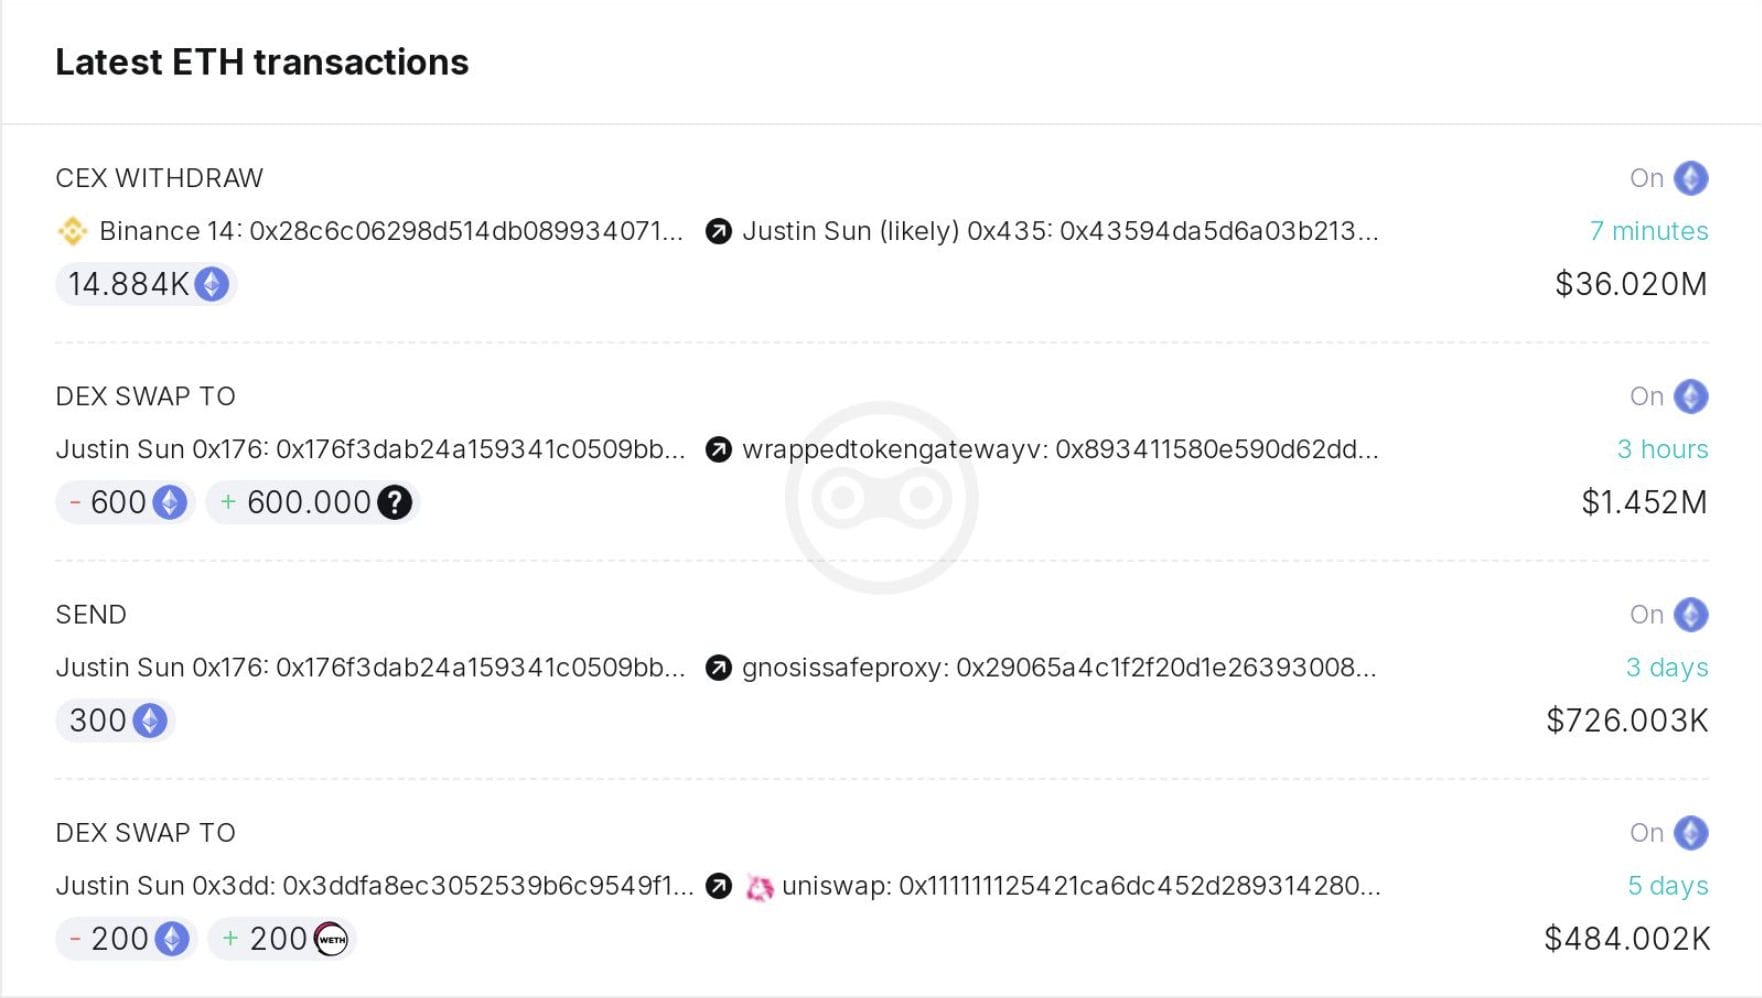
Task: Open Justin Sun (likely) 0x435 address
Action: click(1060, 232)
